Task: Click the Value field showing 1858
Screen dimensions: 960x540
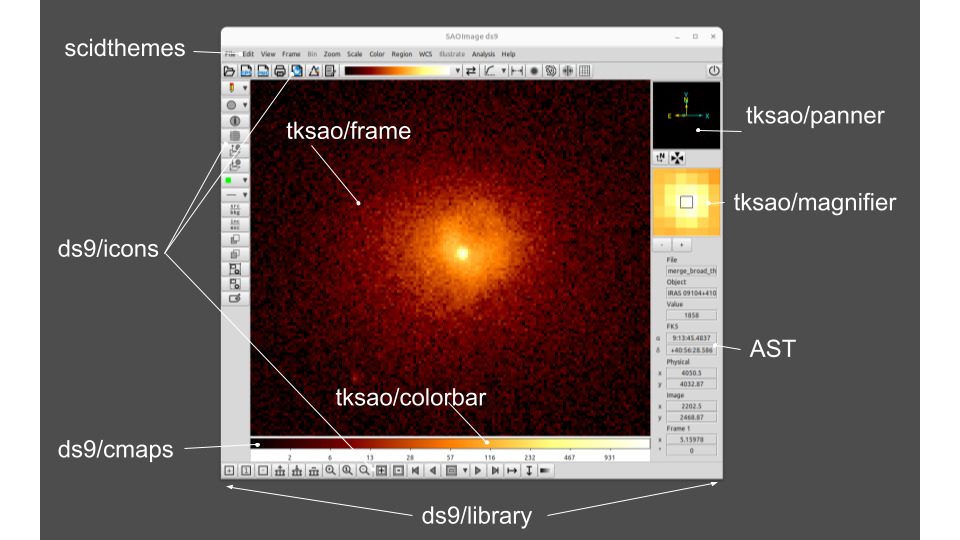Action: click(x=691, y=315)
